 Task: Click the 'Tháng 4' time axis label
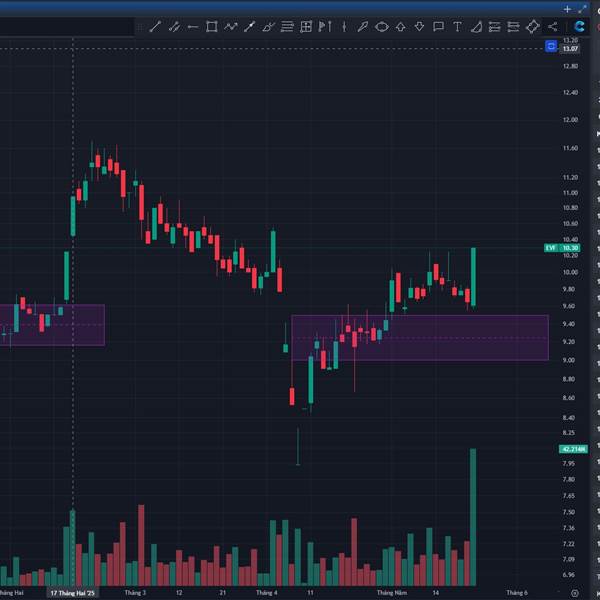tap(267, 593)
